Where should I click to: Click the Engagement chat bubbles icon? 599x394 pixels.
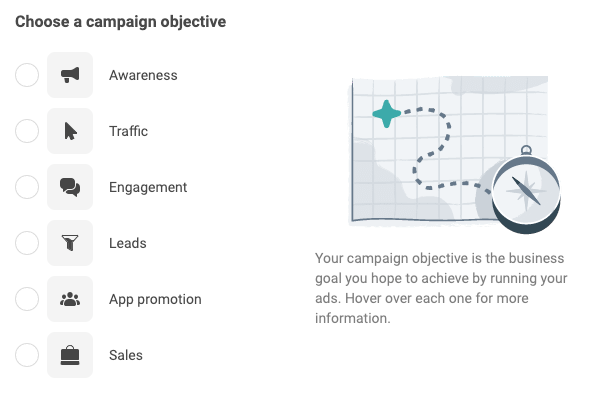click(70, 187)
